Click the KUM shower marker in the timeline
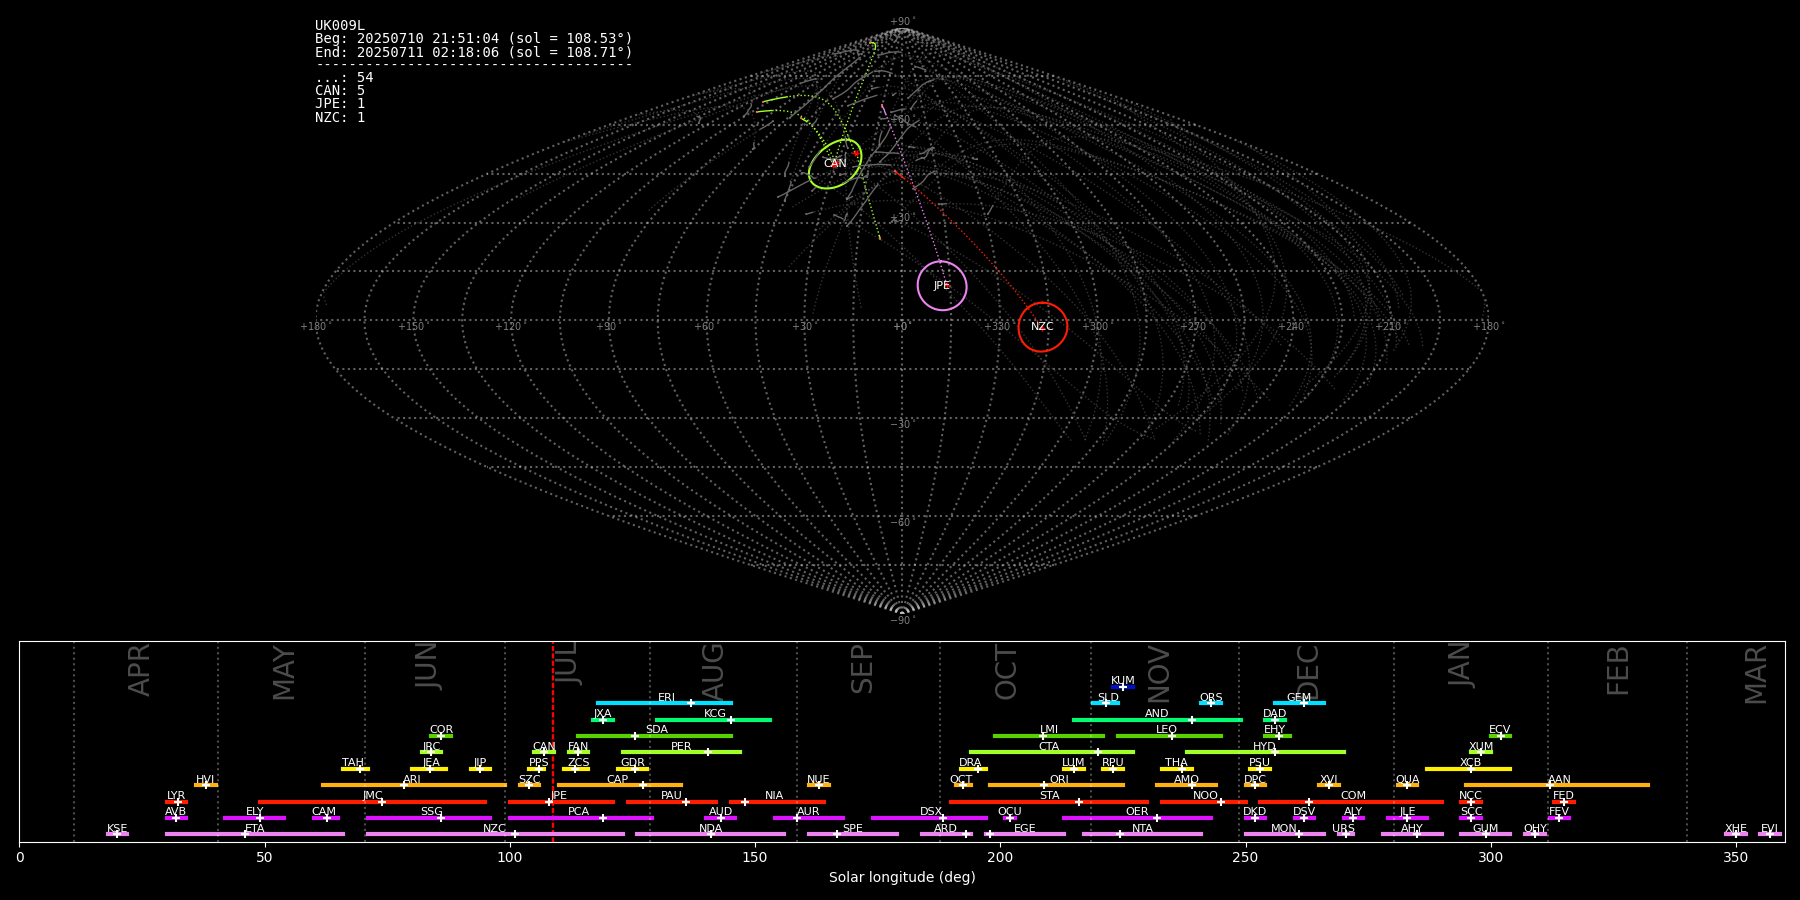The image size is (1800, 900). coord(1123,687)
